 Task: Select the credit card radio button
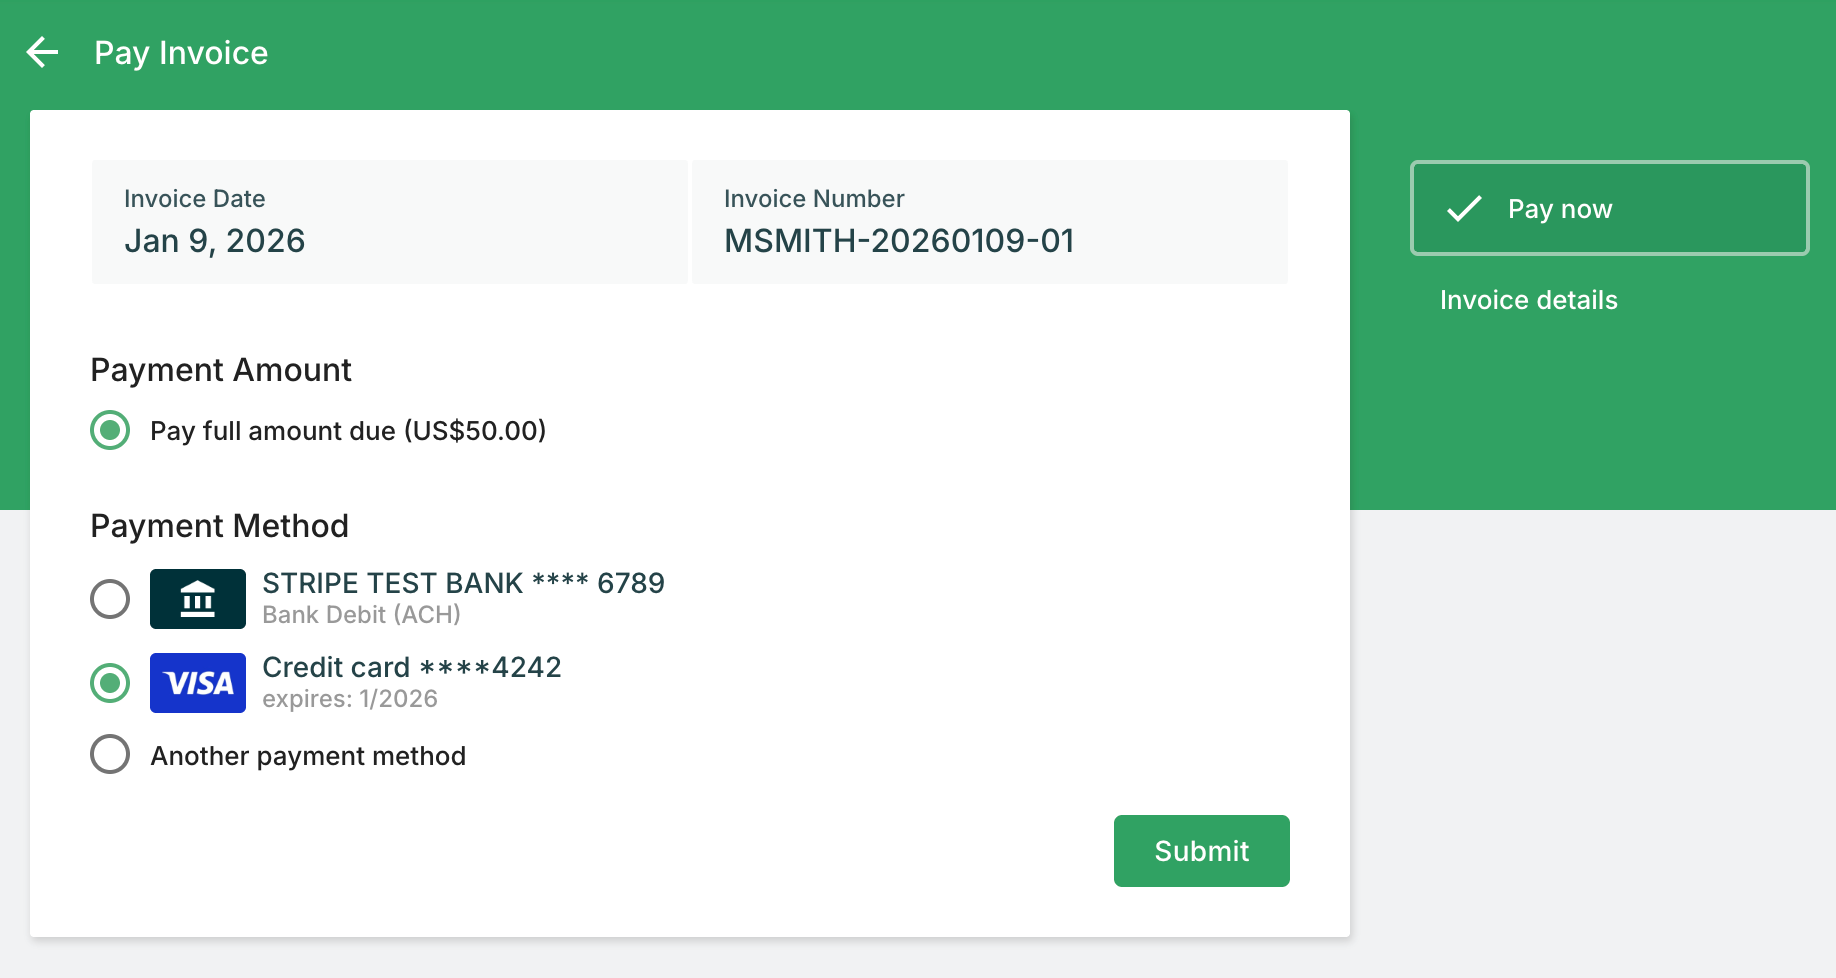[x=110, y=683]
